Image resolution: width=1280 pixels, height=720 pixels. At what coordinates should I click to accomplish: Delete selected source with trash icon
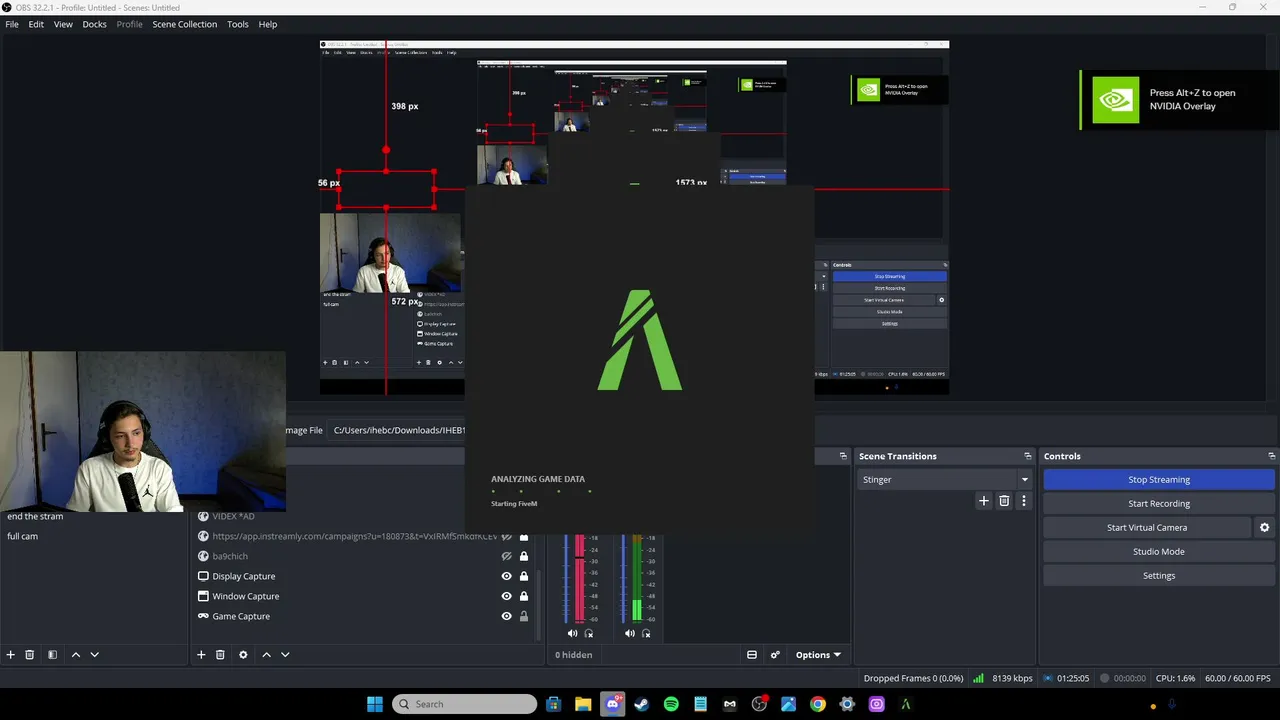coord(220,655)
